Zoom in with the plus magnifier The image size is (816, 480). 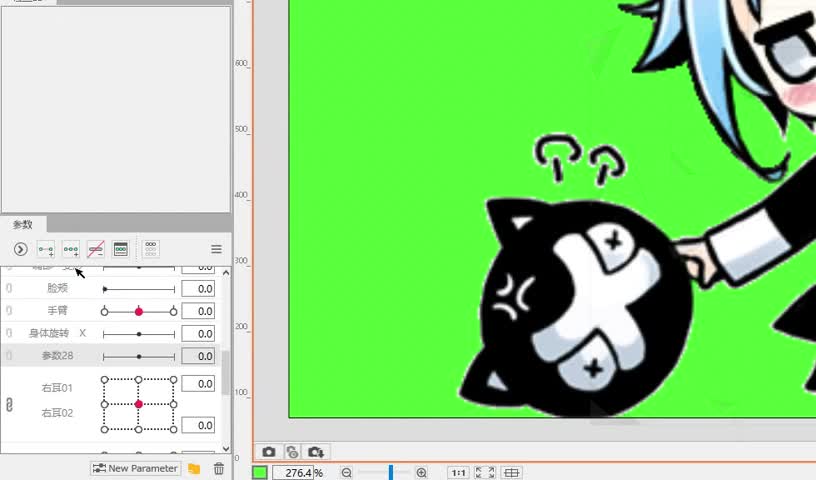pos(422,473)
